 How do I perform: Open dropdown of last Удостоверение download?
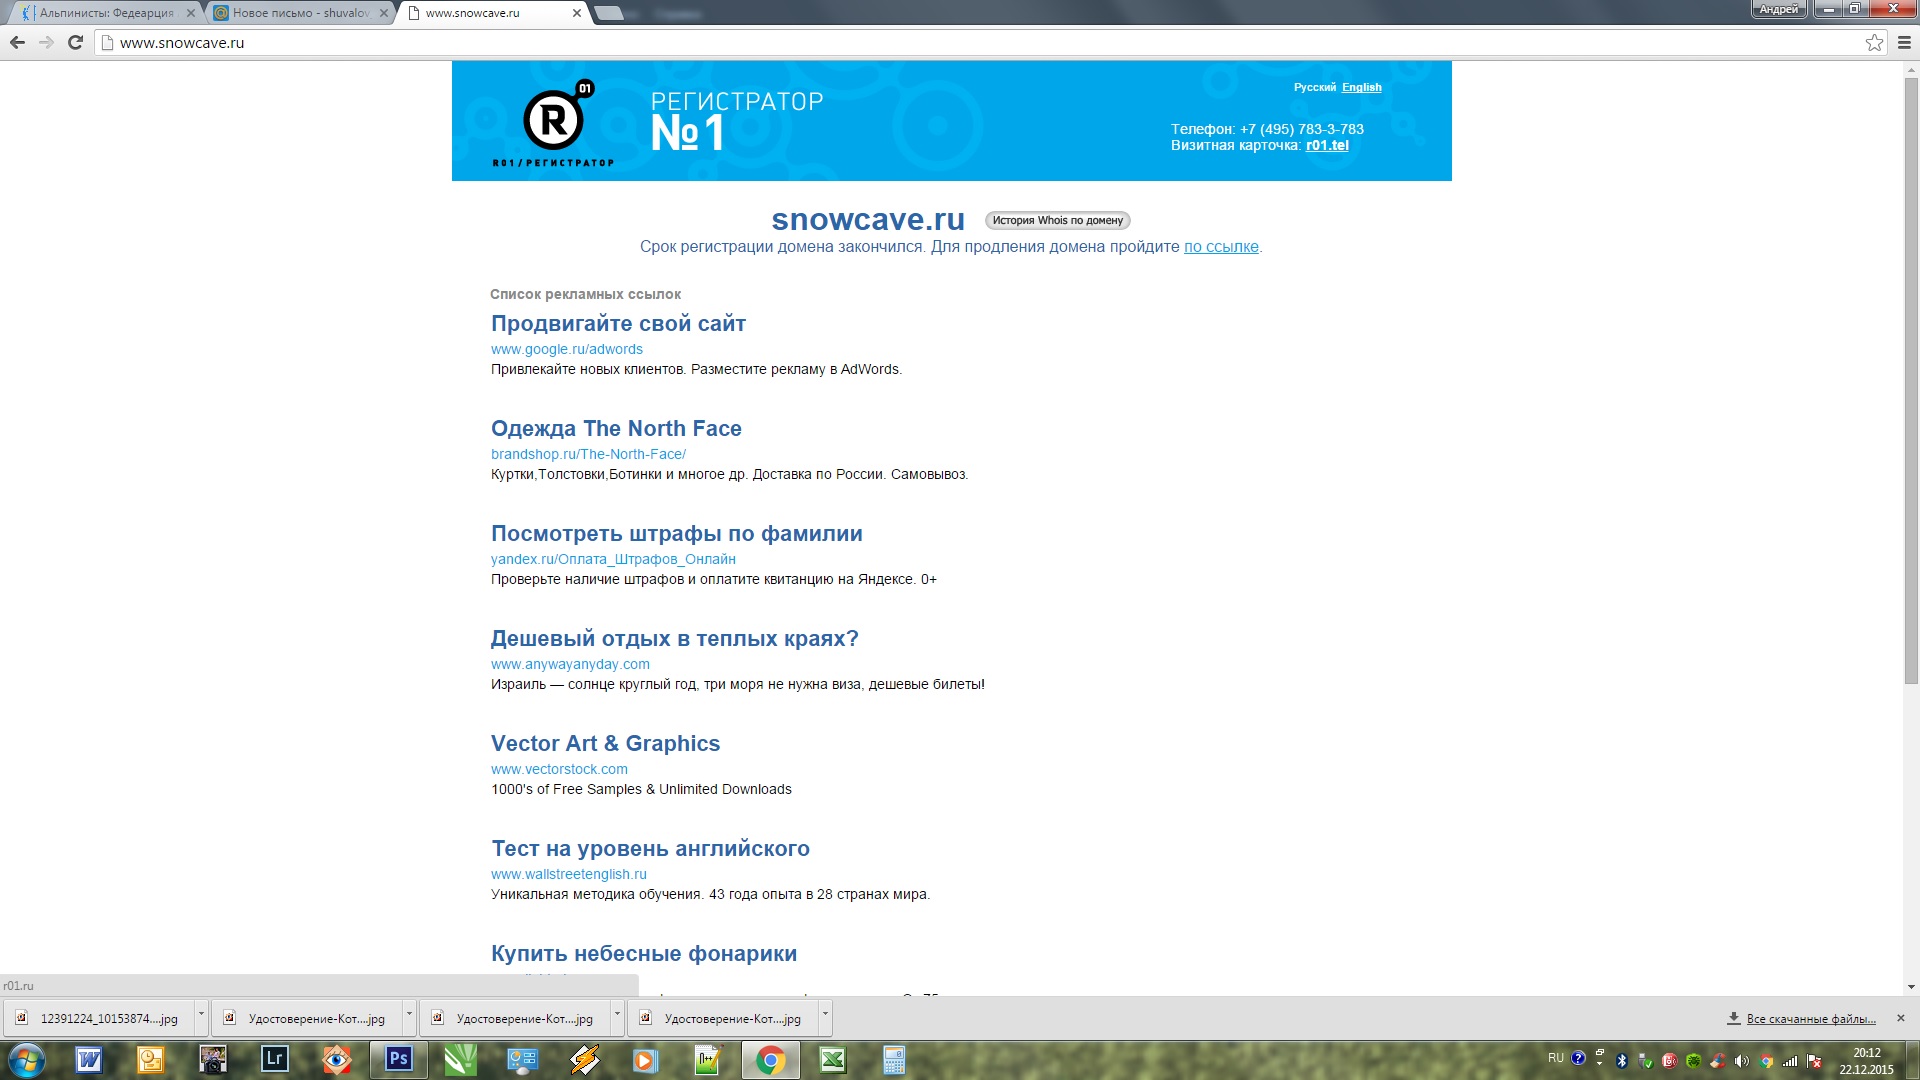click(825, 1017)
